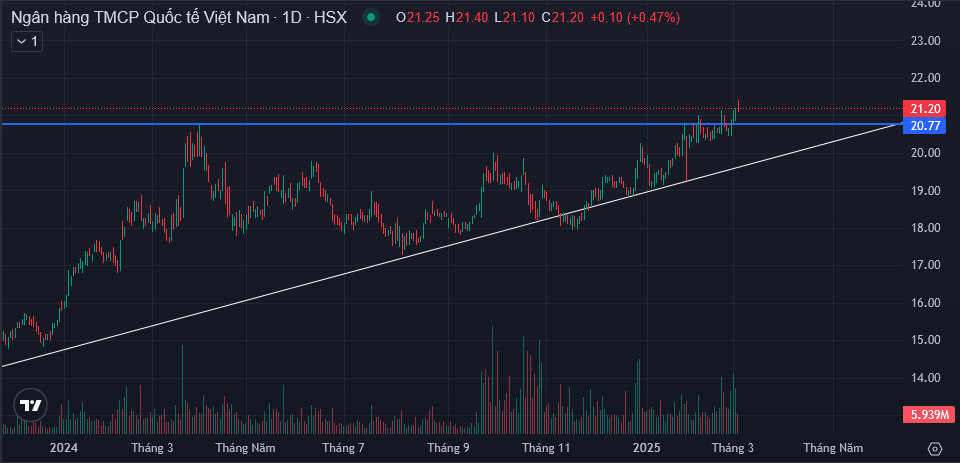Click the Tháng 9 time axis label
Viewport: 960px width, 463px height.
tap(448, 448)
